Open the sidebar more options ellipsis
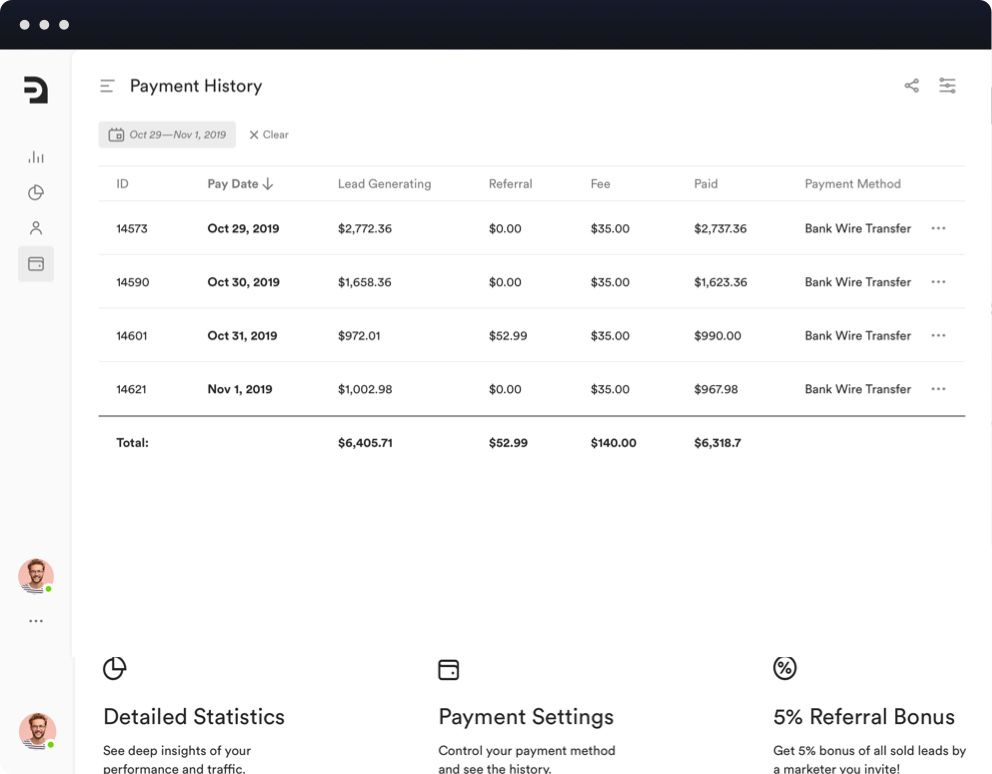The width and height of the screenshot is (992, 774). pyautogui.click(x=36, y=621)
